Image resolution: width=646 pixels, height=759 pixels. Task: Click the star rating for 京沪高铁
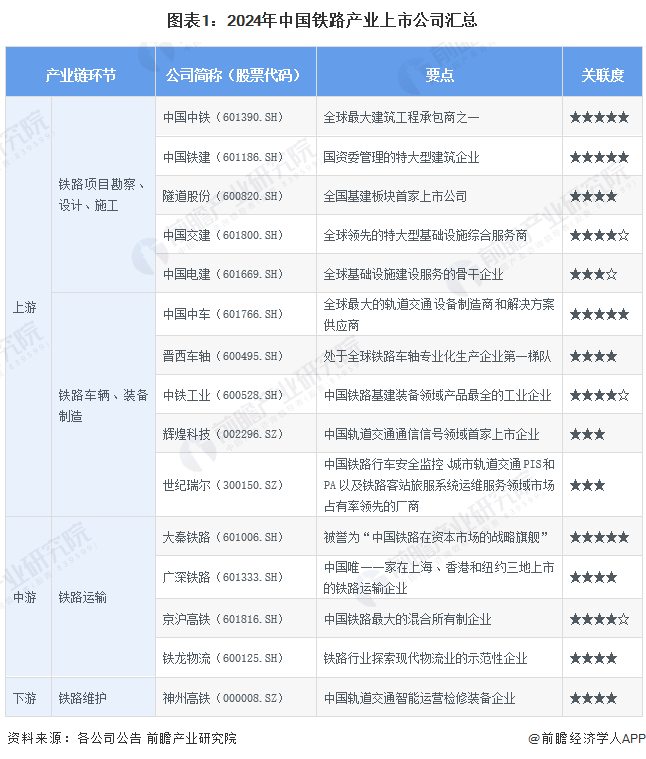coord(599,619)
